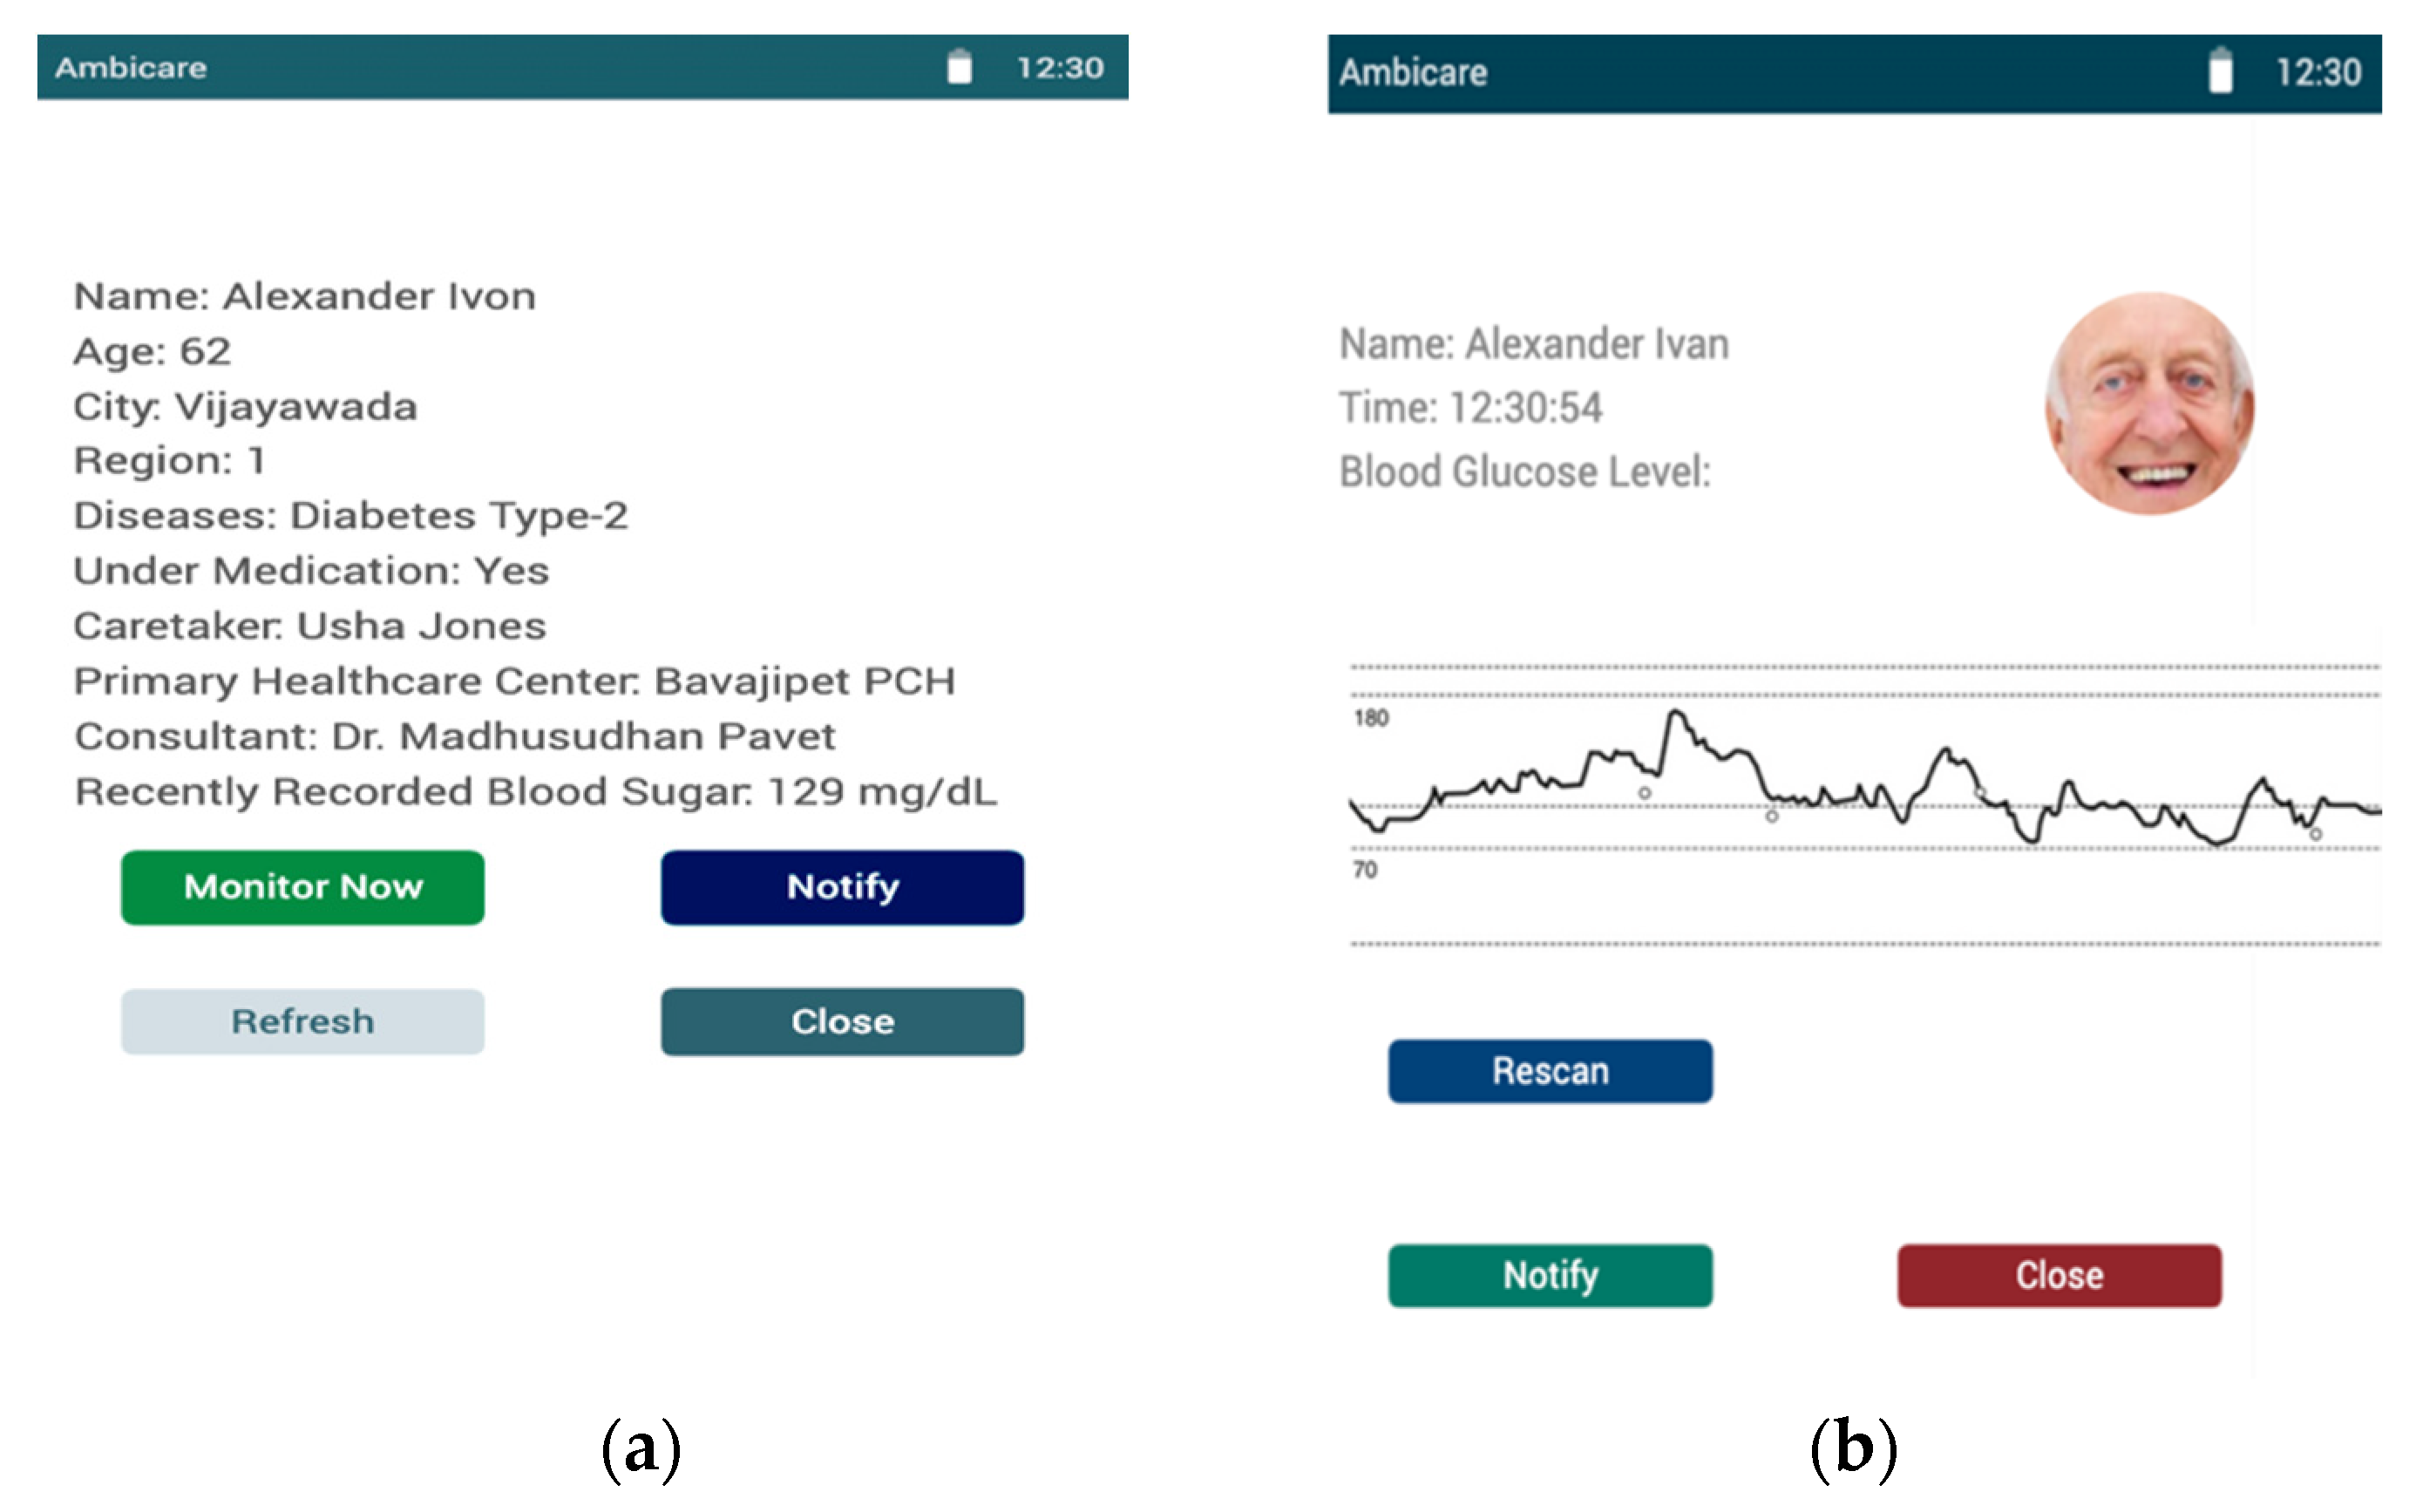Image resolution: width=2409 pixels, height=1512 pixels.
Task: Click the battery icon beside the Name: Alexander Ivon screen's clock
Action: pos(959,67)
